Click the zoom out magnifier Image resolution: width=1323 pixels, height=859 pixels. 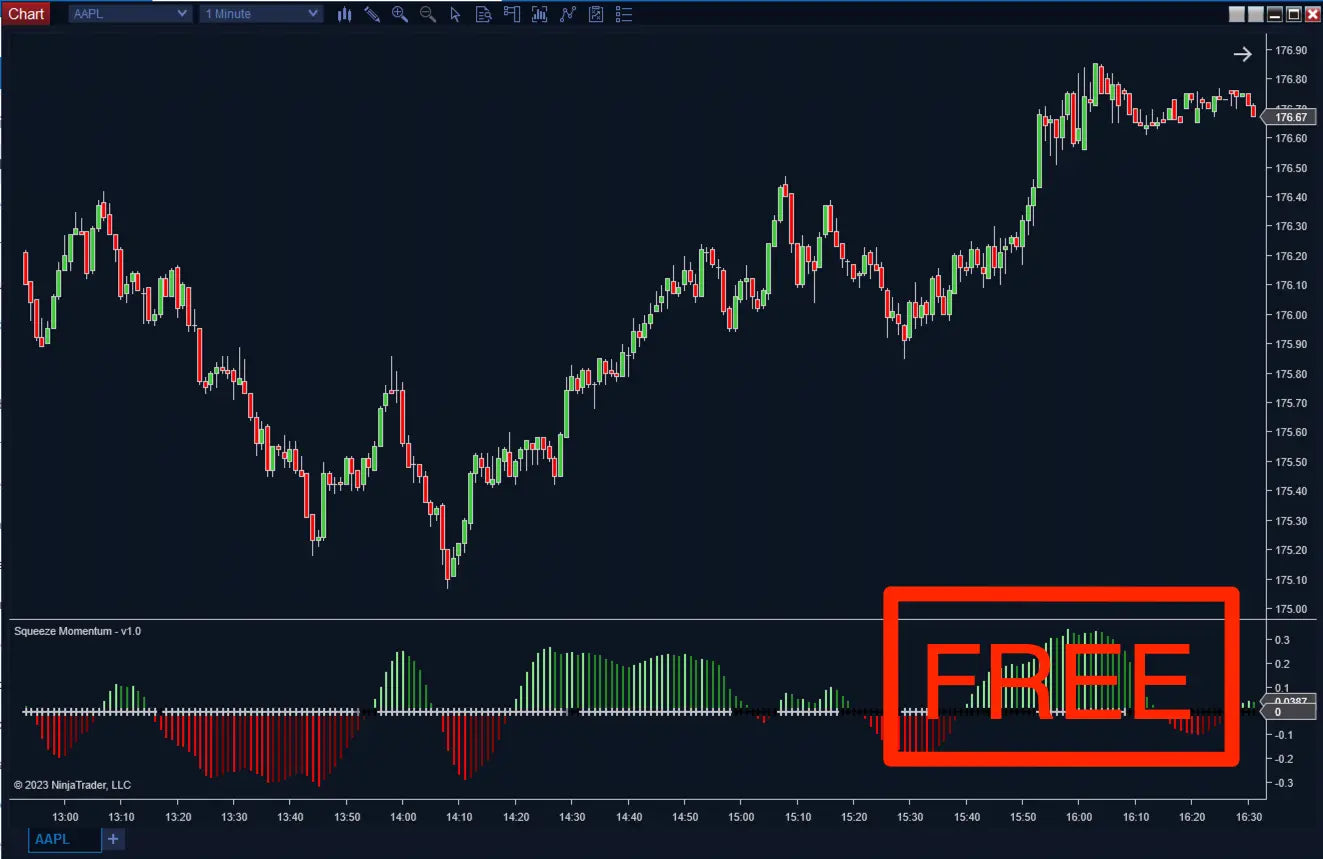[x=428, y=14]
